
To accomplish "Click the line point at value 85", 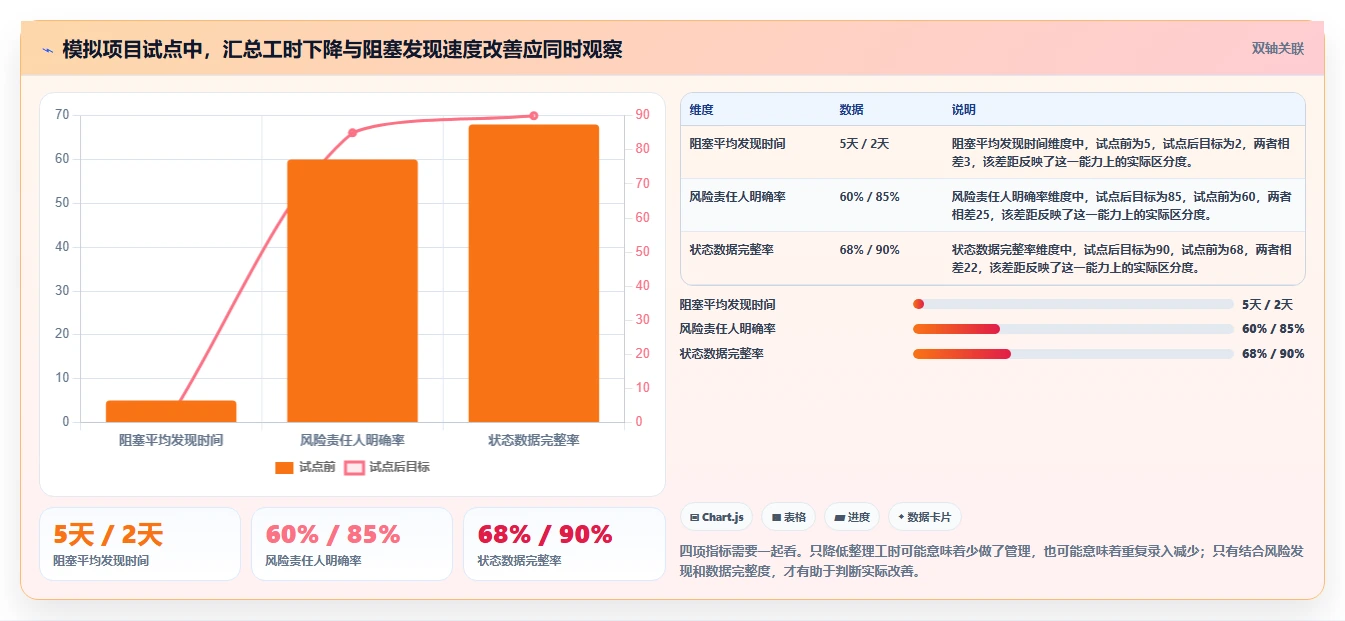I will point(352,132).
